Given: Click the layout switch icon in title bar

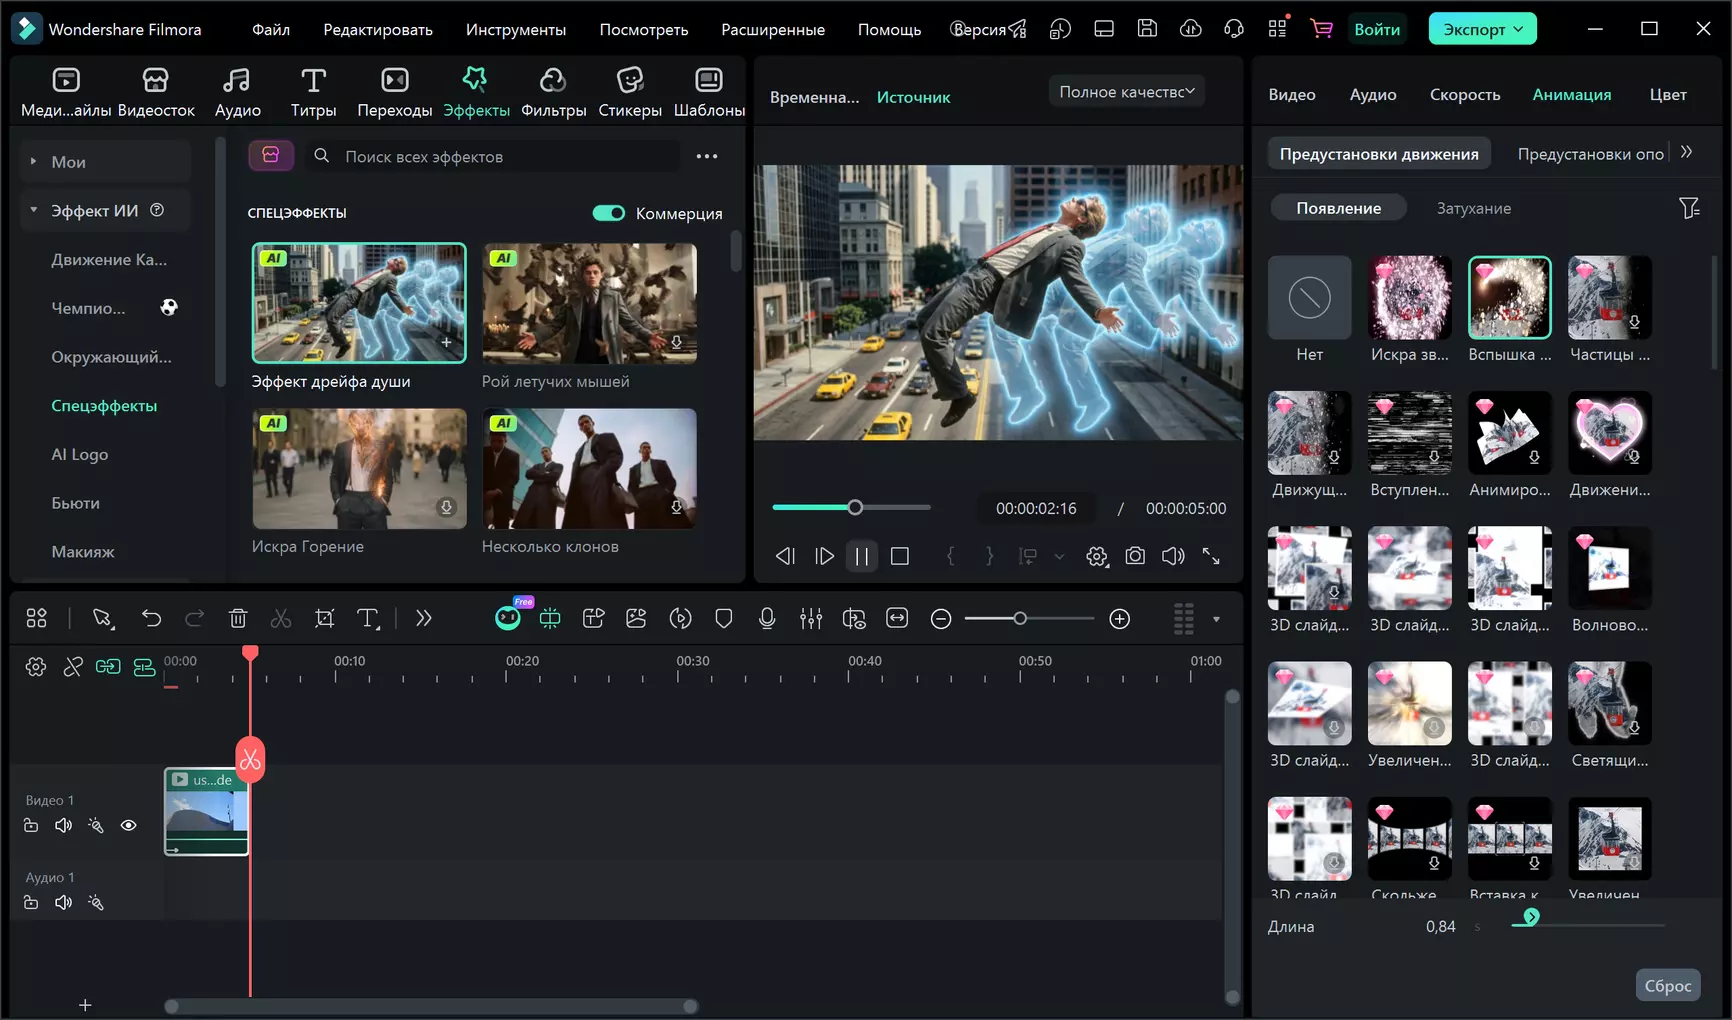Looking at the screenshot, I should pyautogui.click(x=1104, y=29).
